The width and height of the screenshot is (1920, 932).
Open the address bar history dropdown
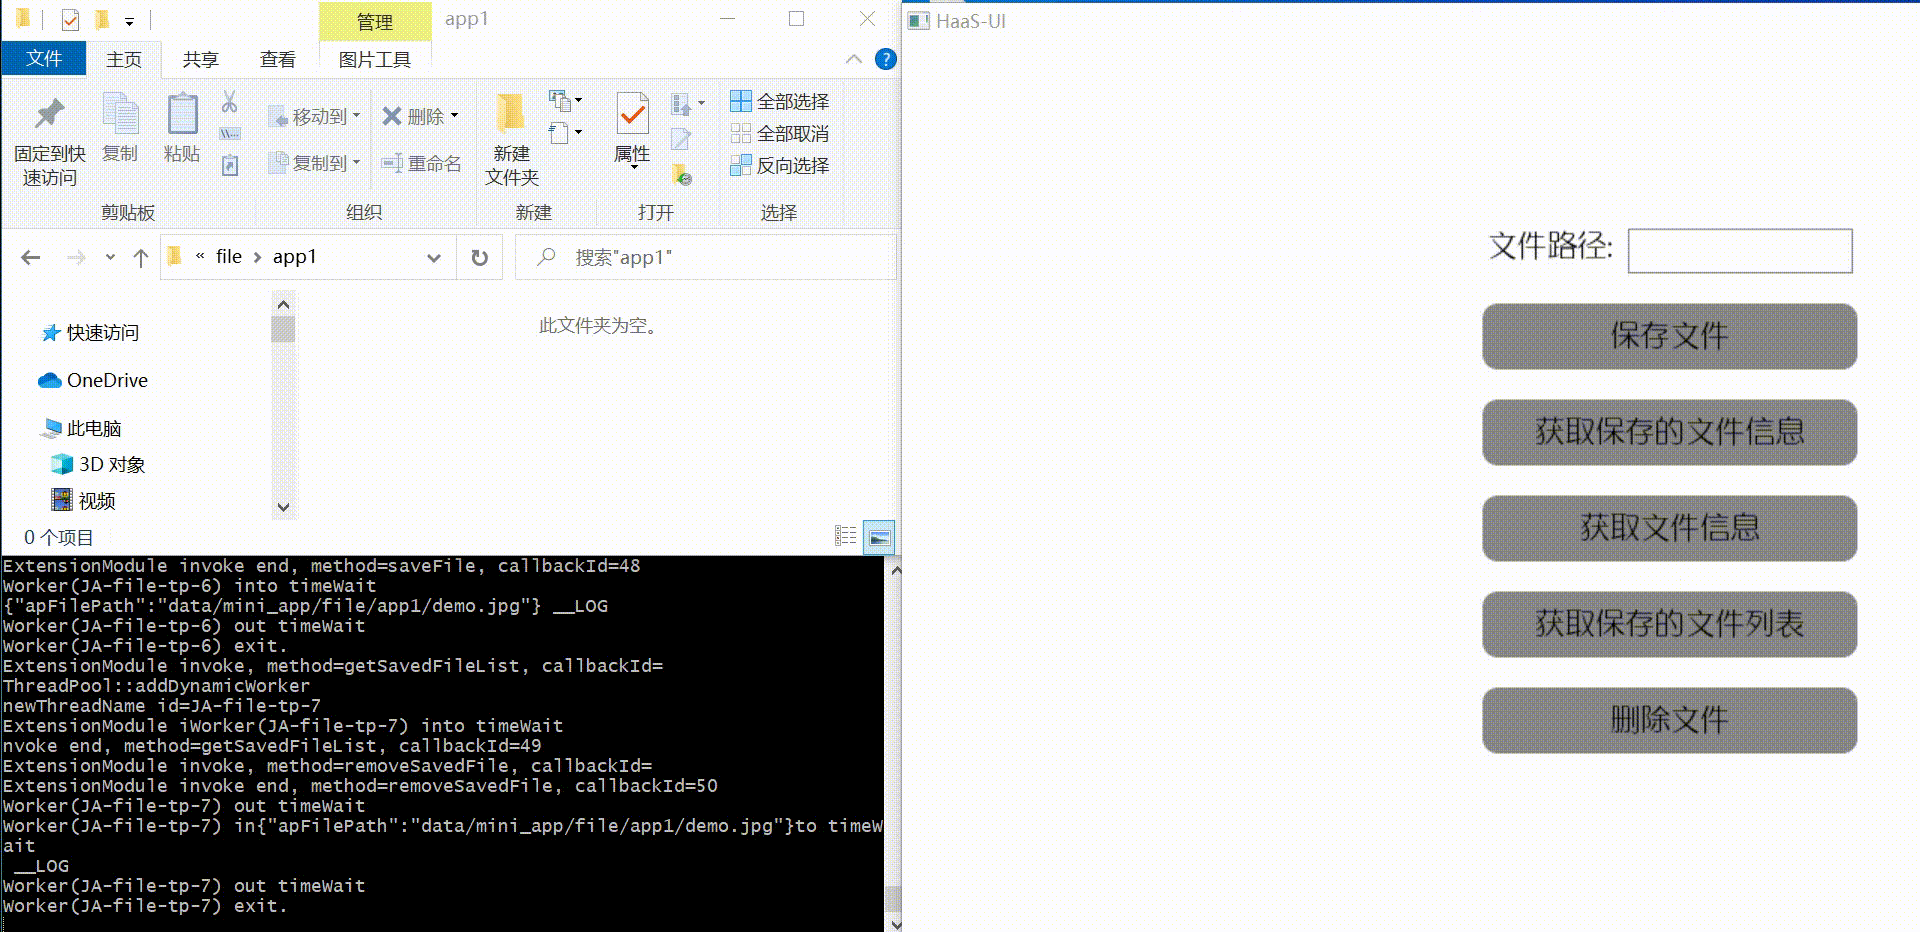coord(434,258)
